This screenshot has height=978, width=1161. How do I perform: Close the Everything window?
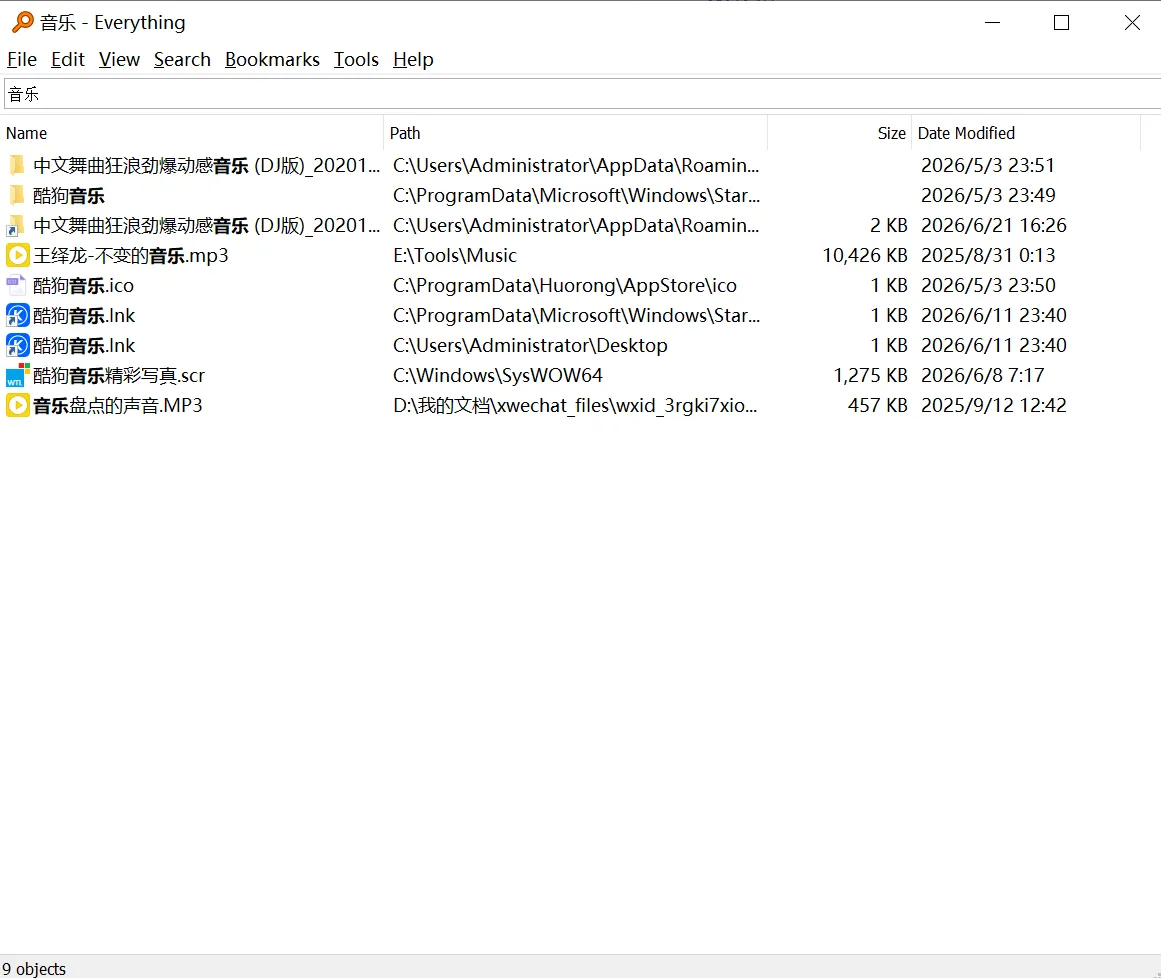pos(1132,23)
